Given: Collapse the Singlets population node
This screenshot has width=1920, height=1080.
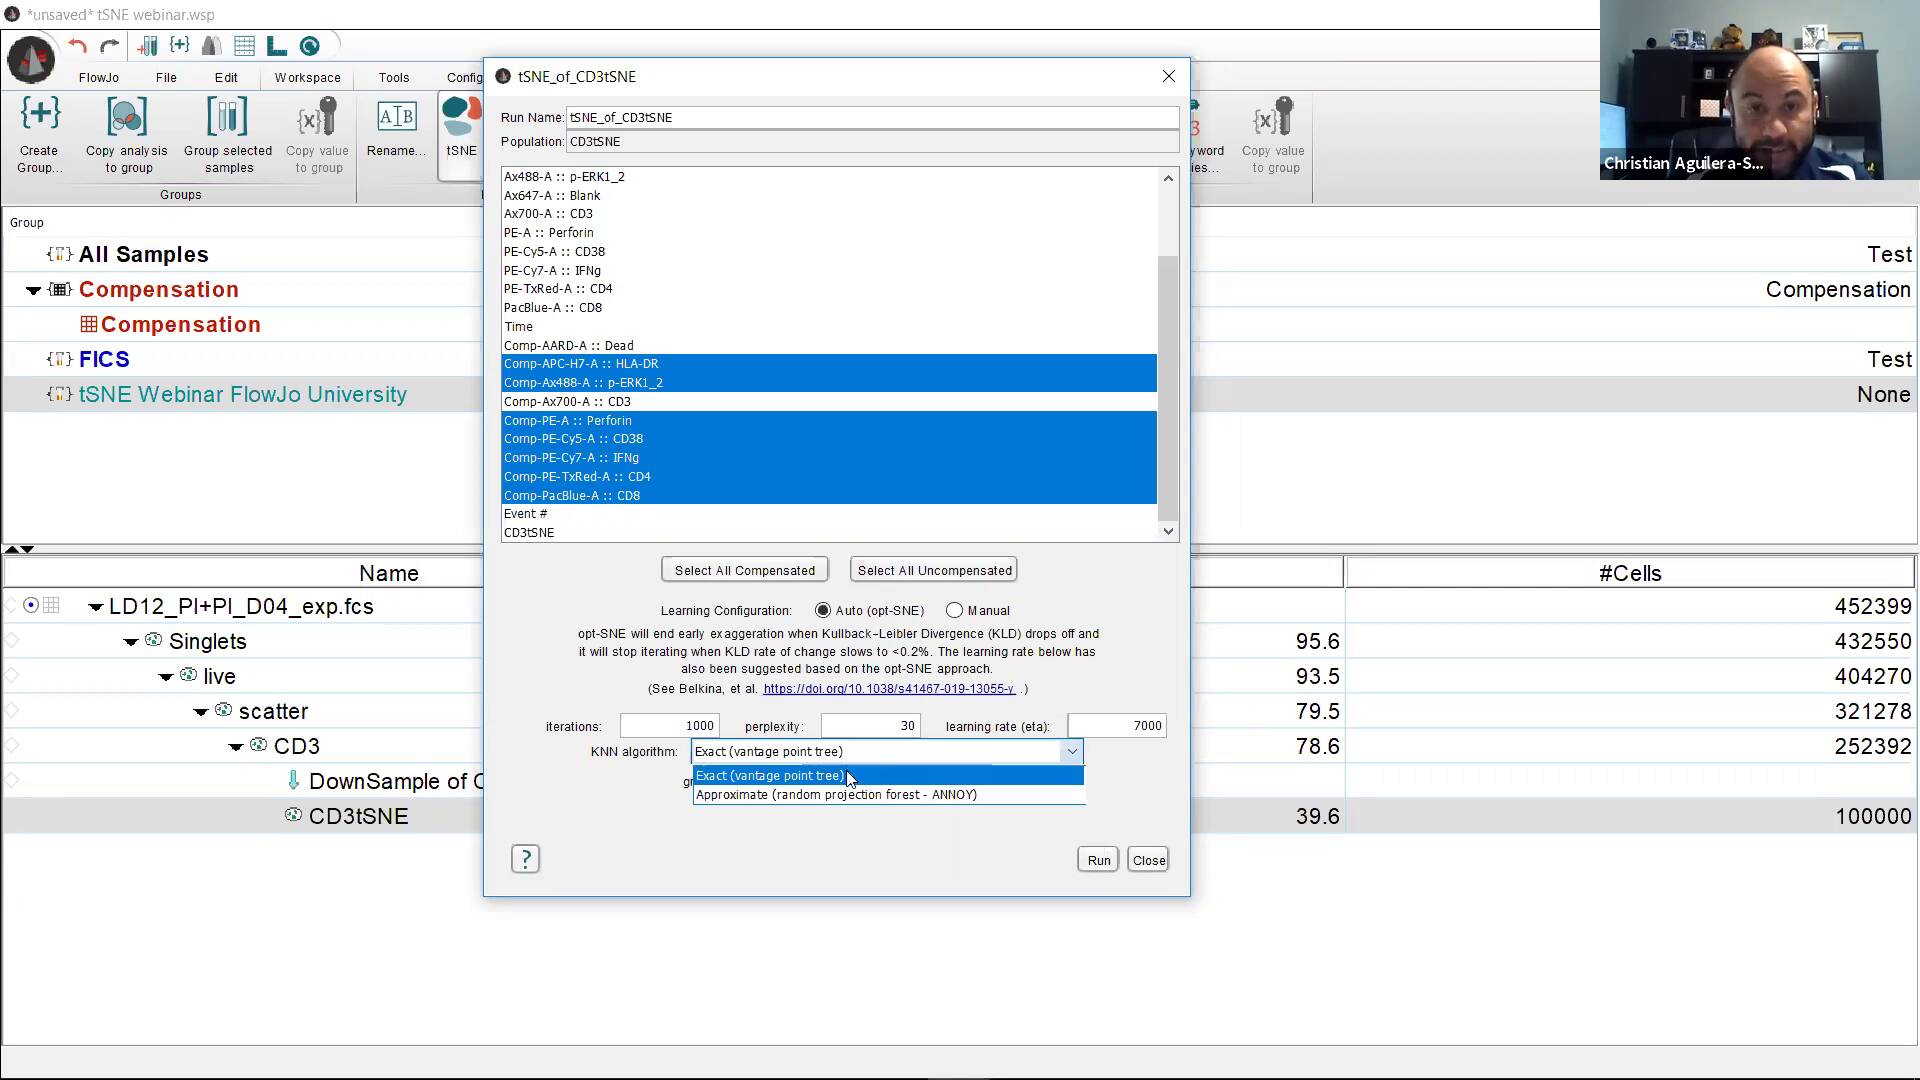Looking at the screenshot, I should tap(131, 642).
